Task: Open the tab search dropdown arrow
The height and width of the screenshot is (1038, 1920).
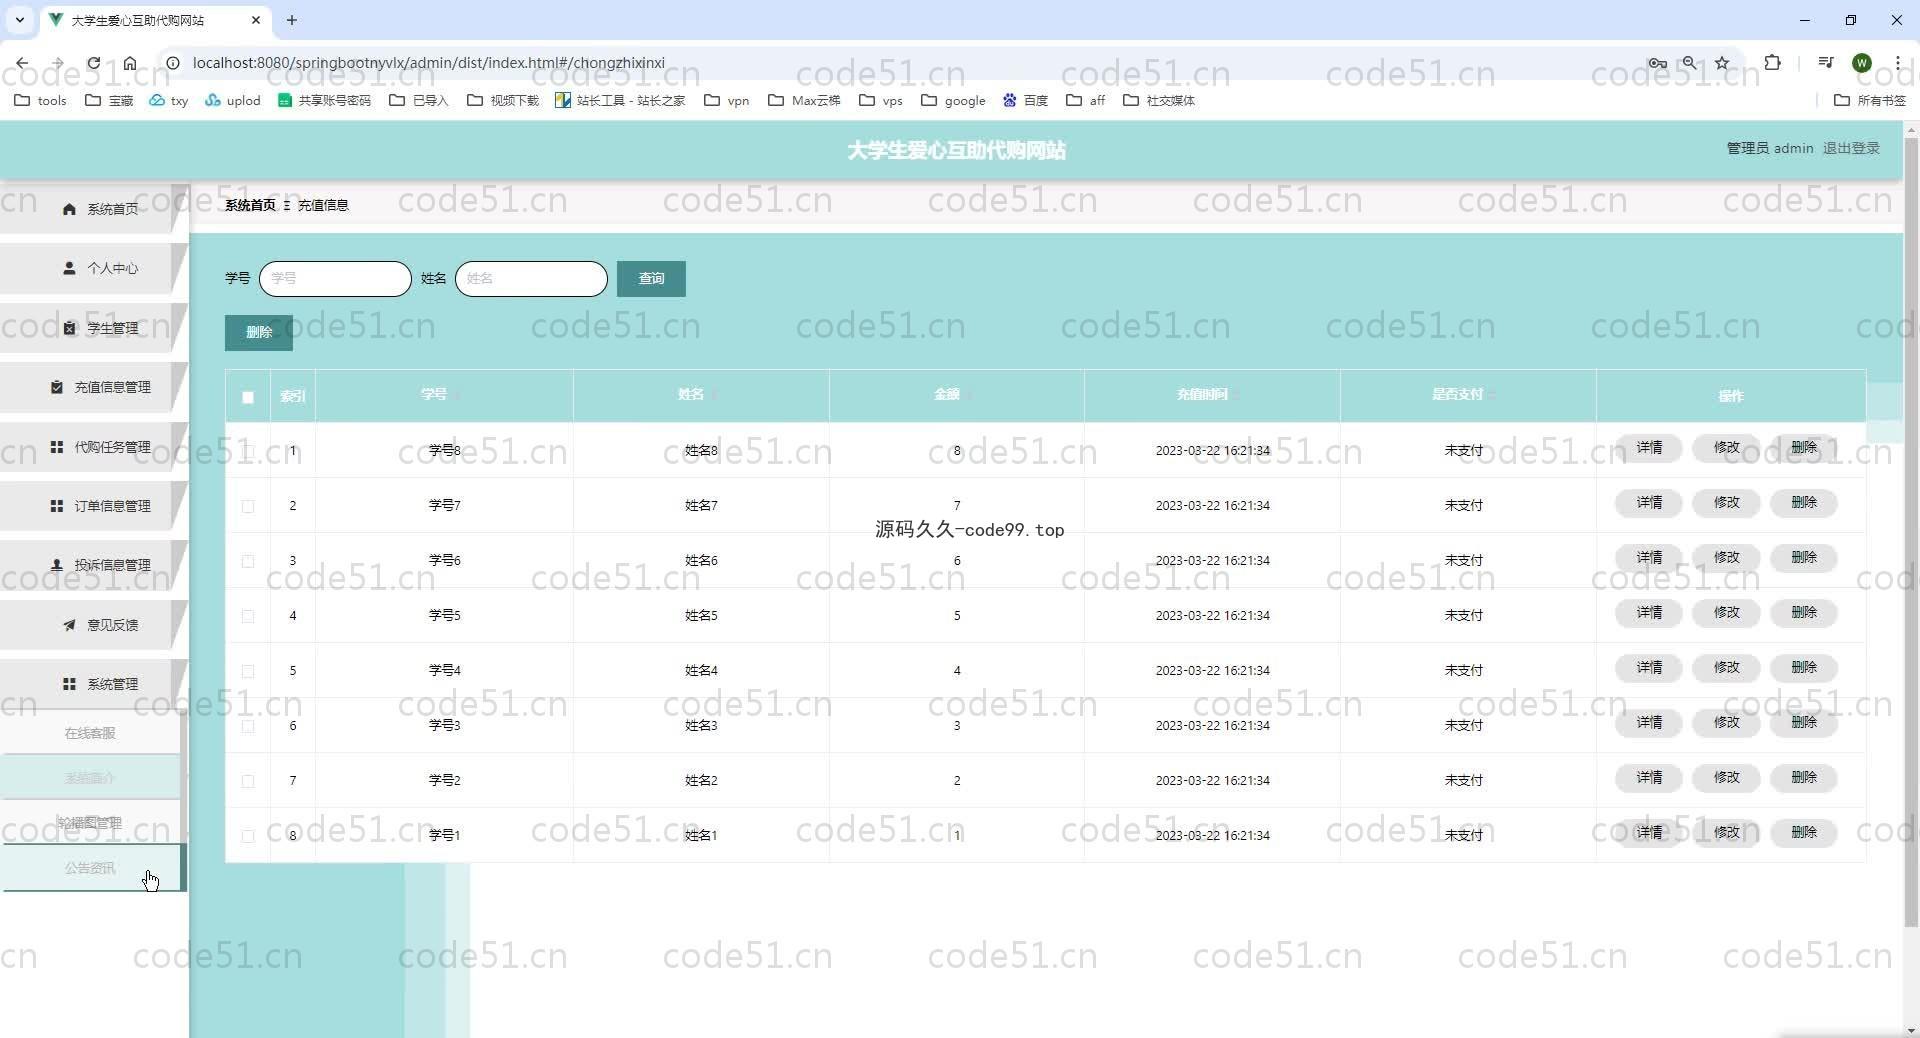Action: click(x=19, y=20)
